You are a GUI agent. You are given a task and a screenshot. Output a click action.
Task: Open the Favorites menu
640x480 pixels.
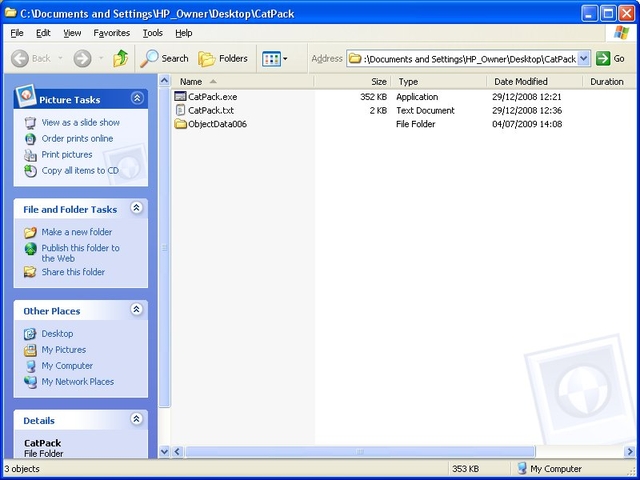point(111,33)
